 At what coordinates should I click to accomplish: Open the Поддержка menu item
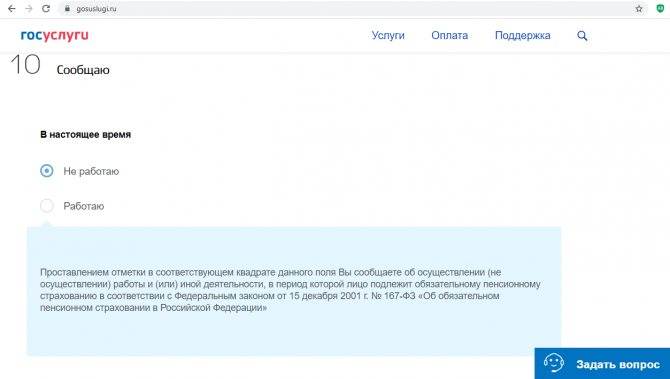pos(523,35)
